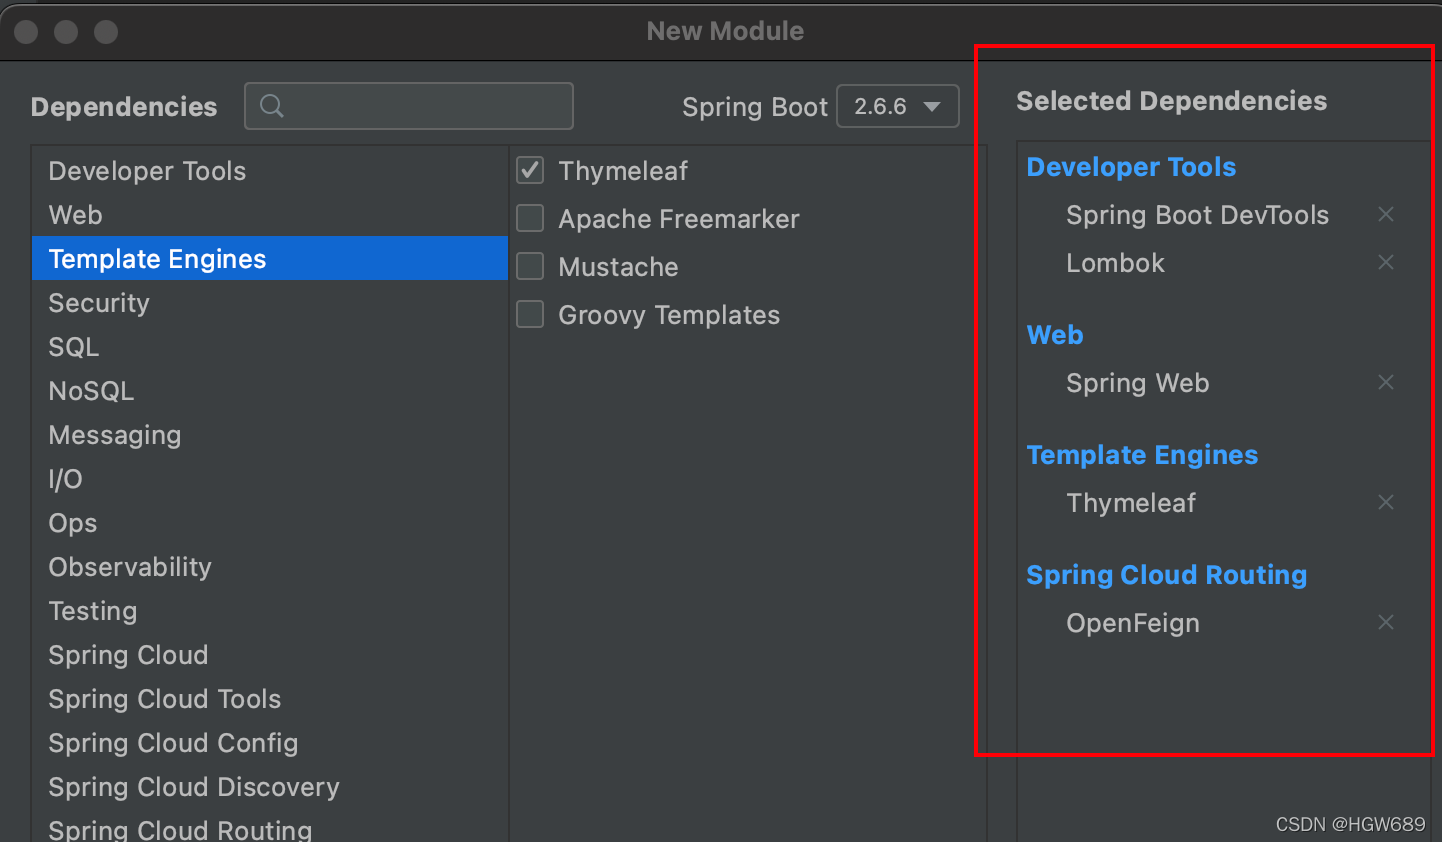
Task: Click Web heading in Selected Dependencies
Action: pos(1055,335)
